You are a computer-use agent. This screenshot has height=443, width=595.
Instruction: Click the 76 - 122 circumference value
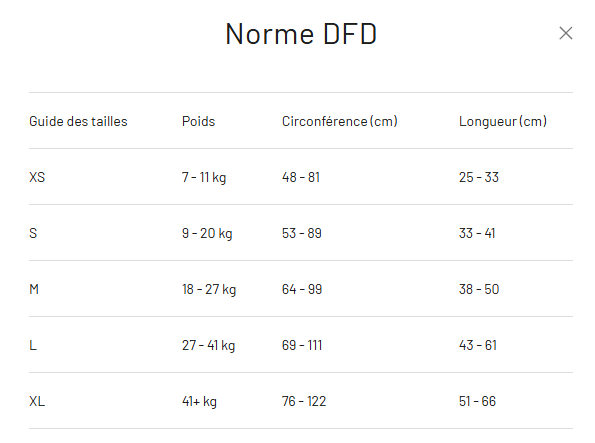pos(304,401)
